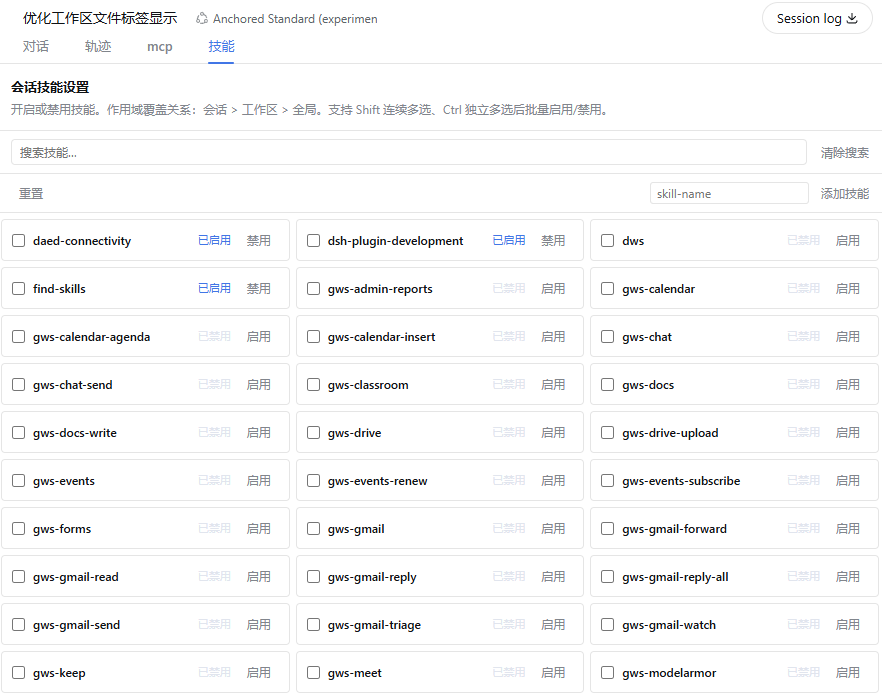Click the gws-docs-write skill name
This screenshot has height=694, width=882.
coord(75,432)
